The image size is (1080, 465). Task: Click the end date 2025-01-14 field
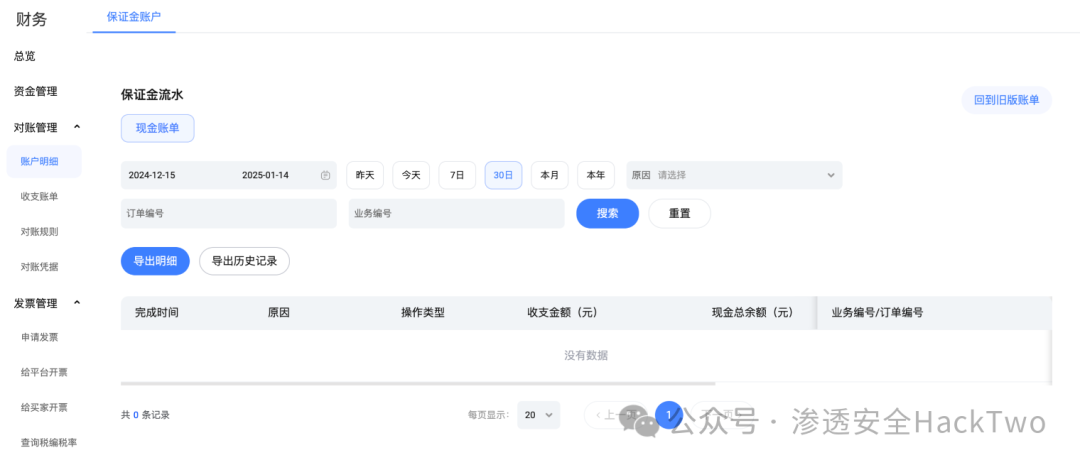(x=265, y=175)
